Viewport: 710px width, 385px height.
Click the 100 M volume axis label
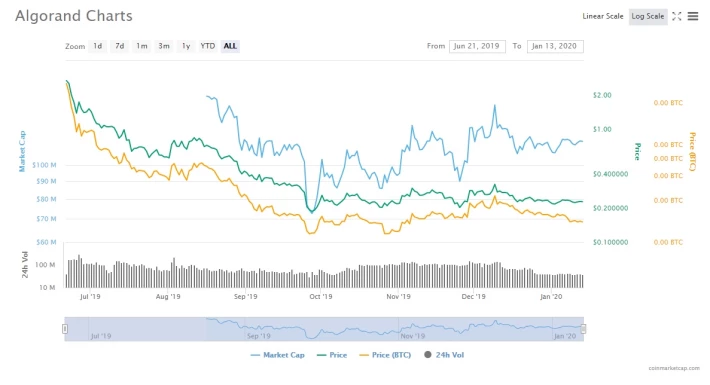point(45,265)
